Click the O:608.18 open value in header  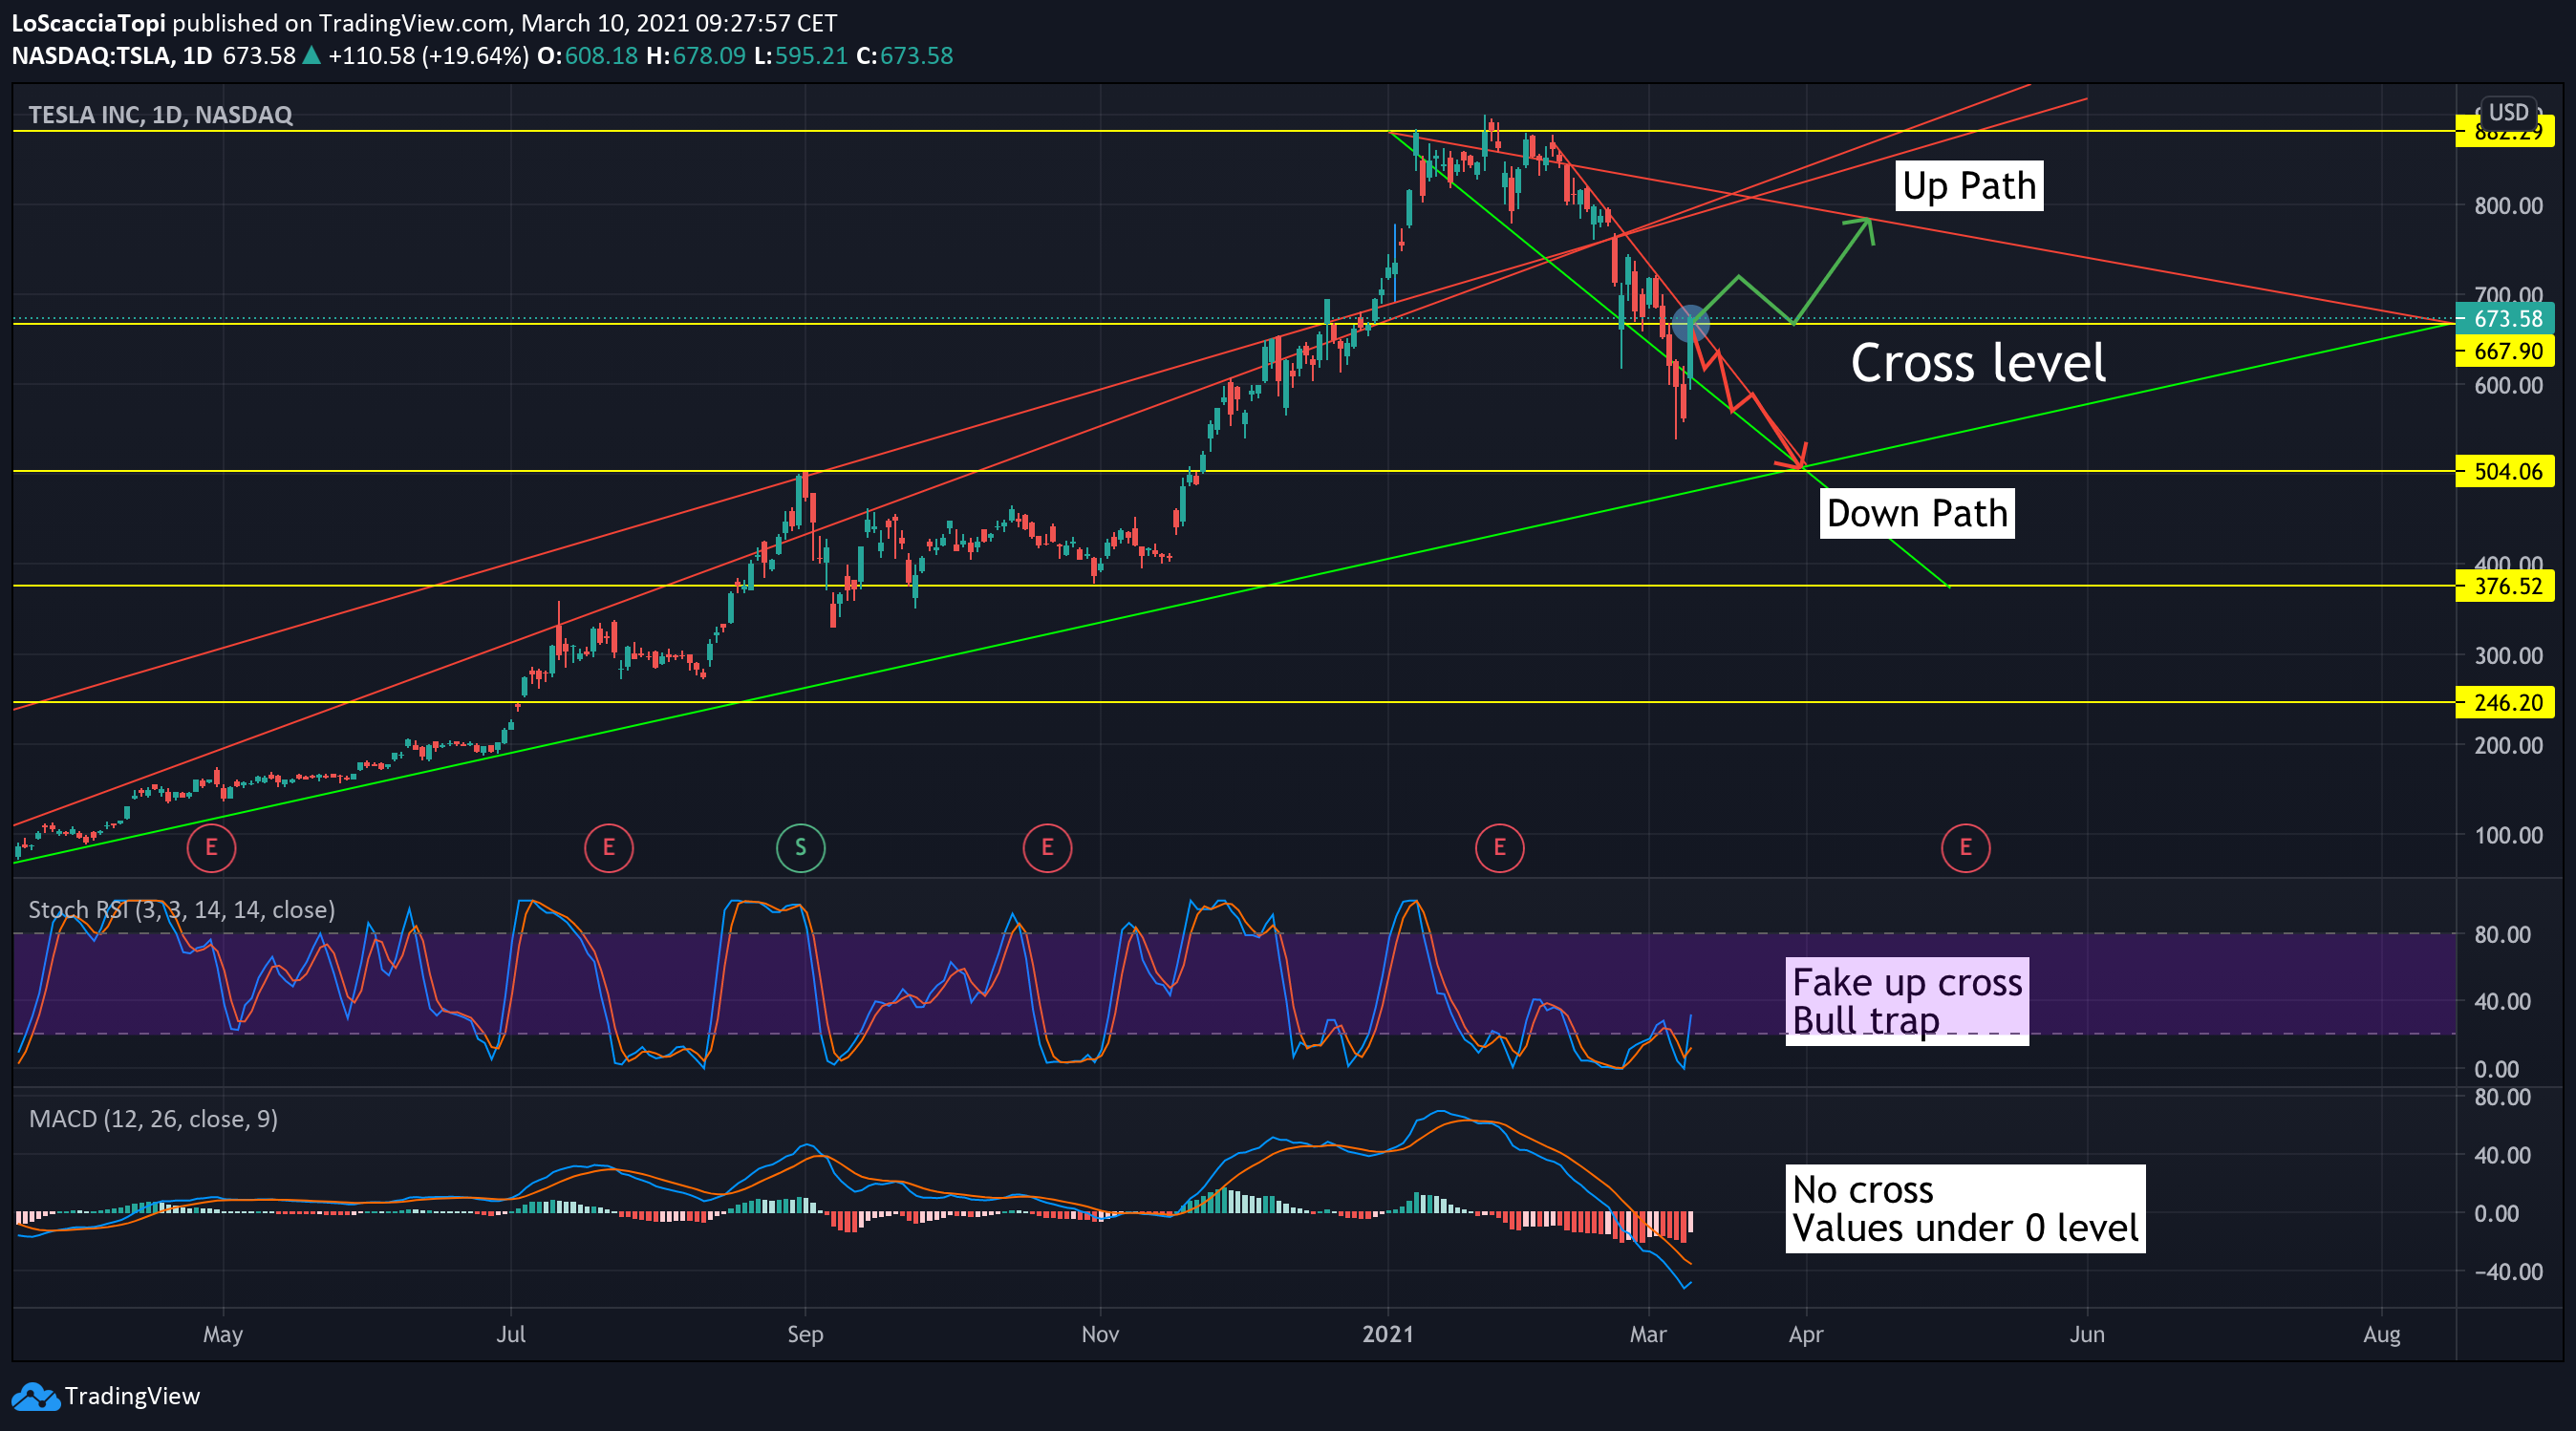588,56
